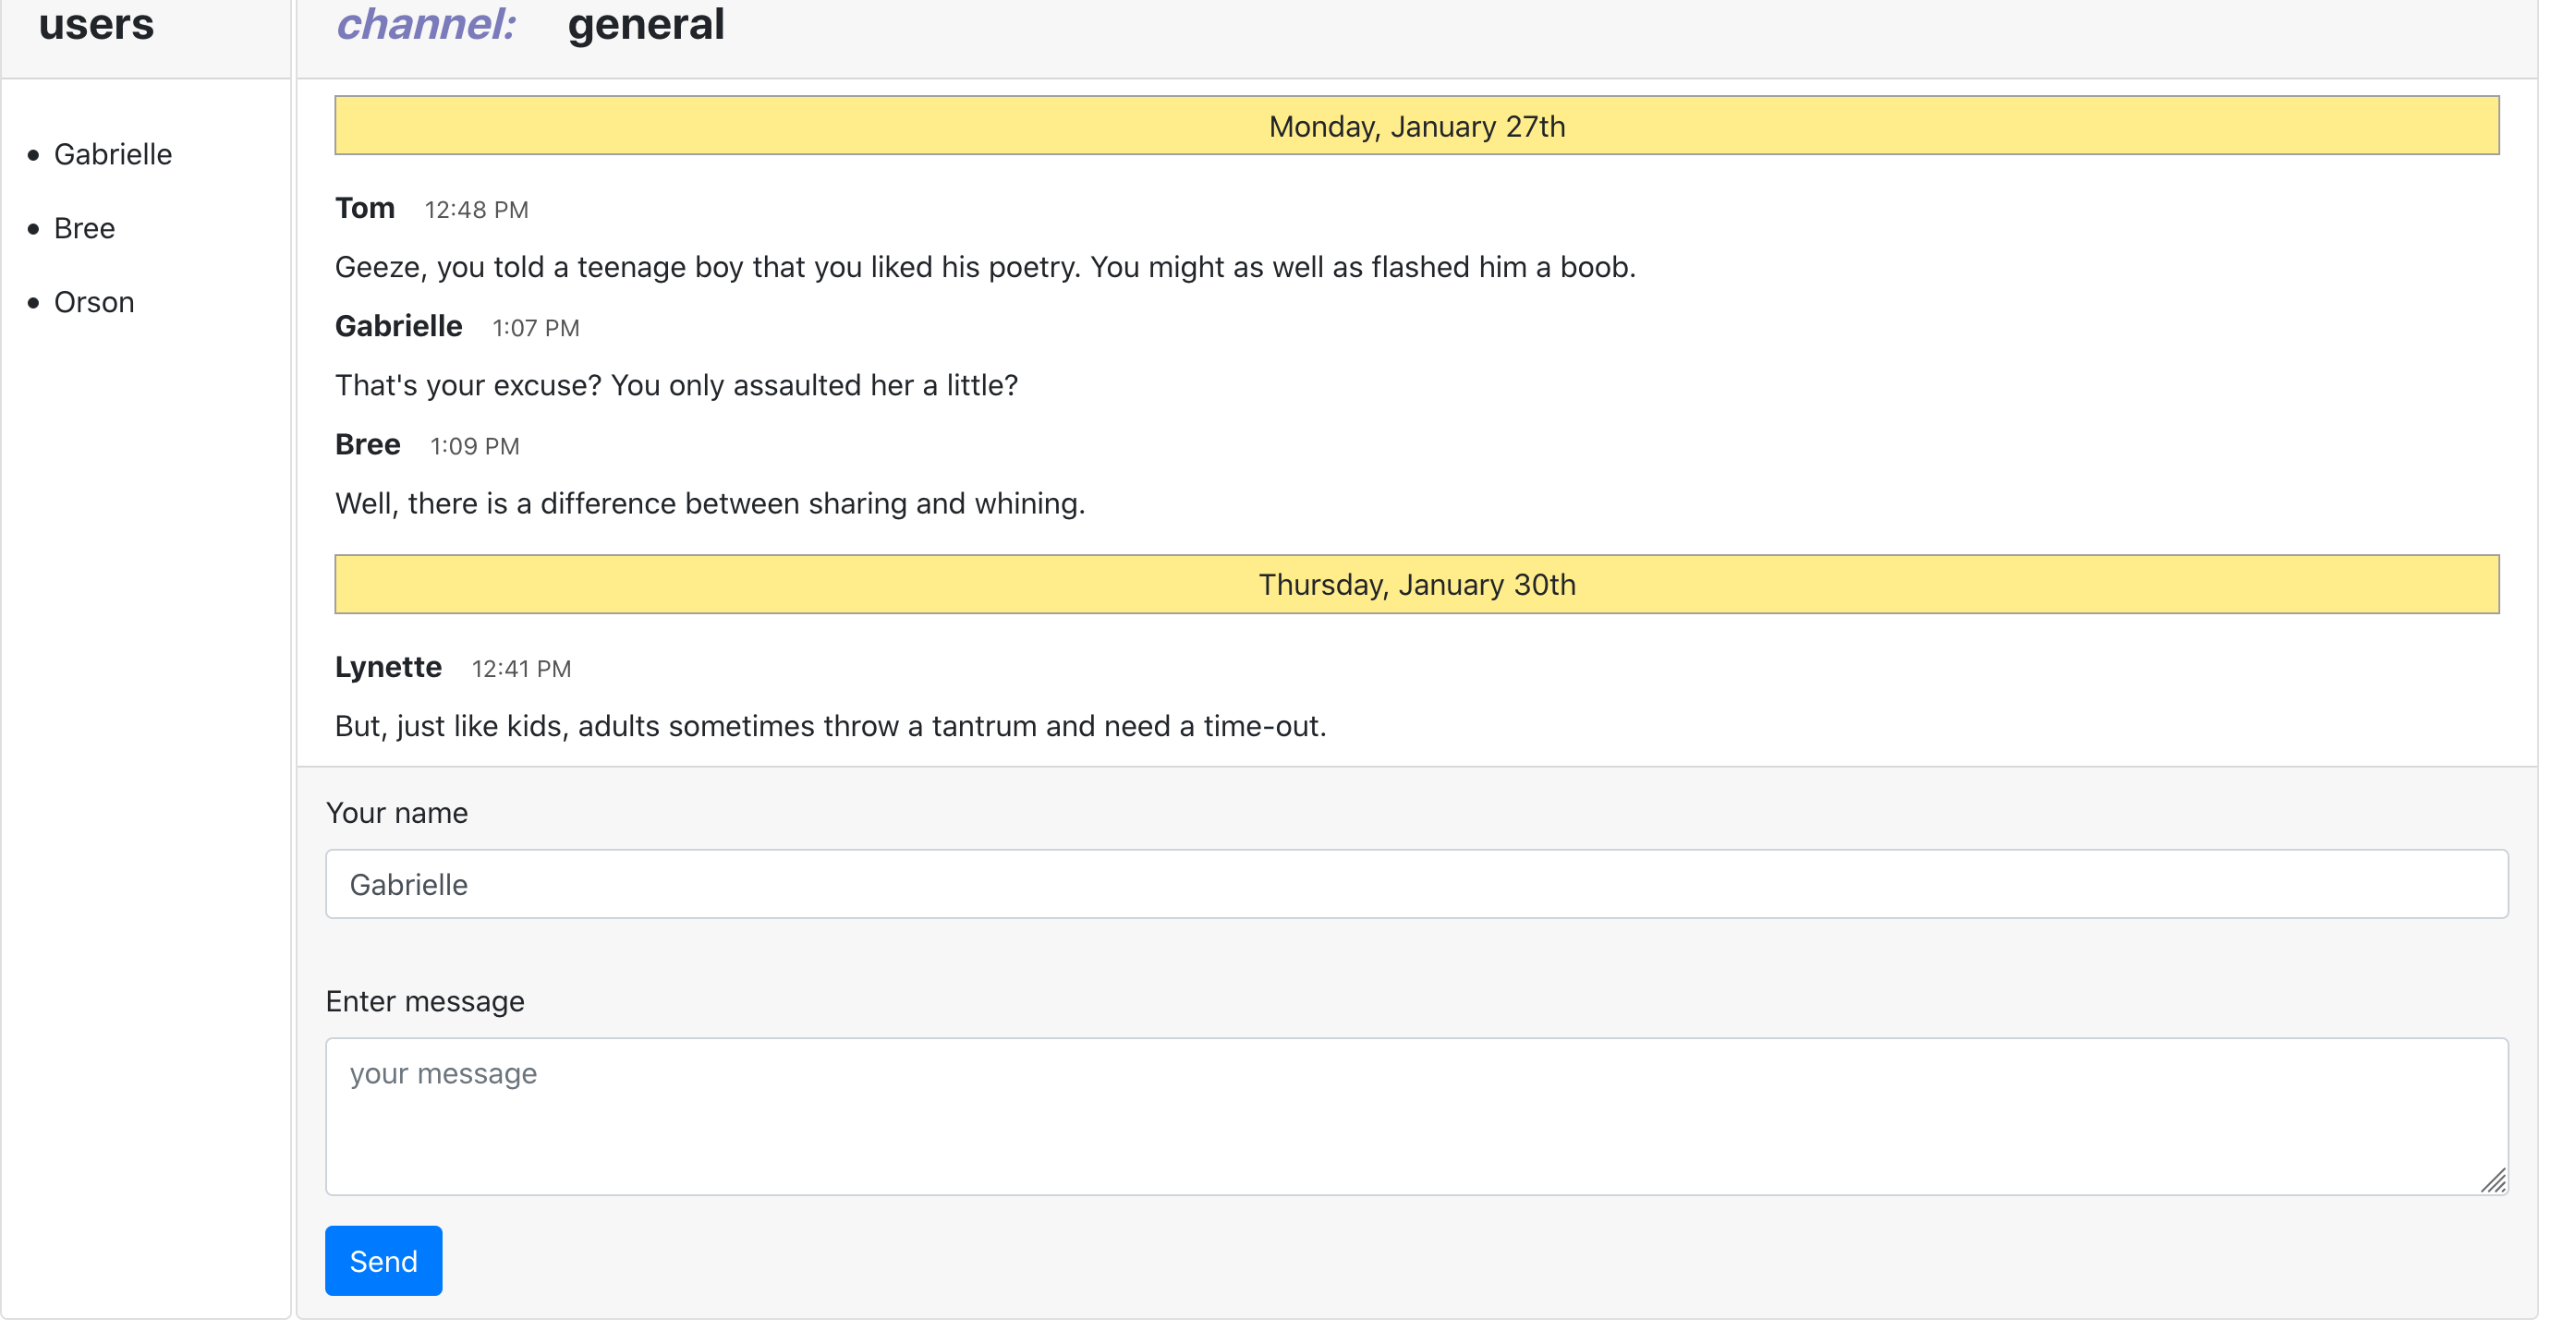Screen dimensions: 2576x1343
Task: Click the 12:41 PM timestamp
Action: click(521, 669)
